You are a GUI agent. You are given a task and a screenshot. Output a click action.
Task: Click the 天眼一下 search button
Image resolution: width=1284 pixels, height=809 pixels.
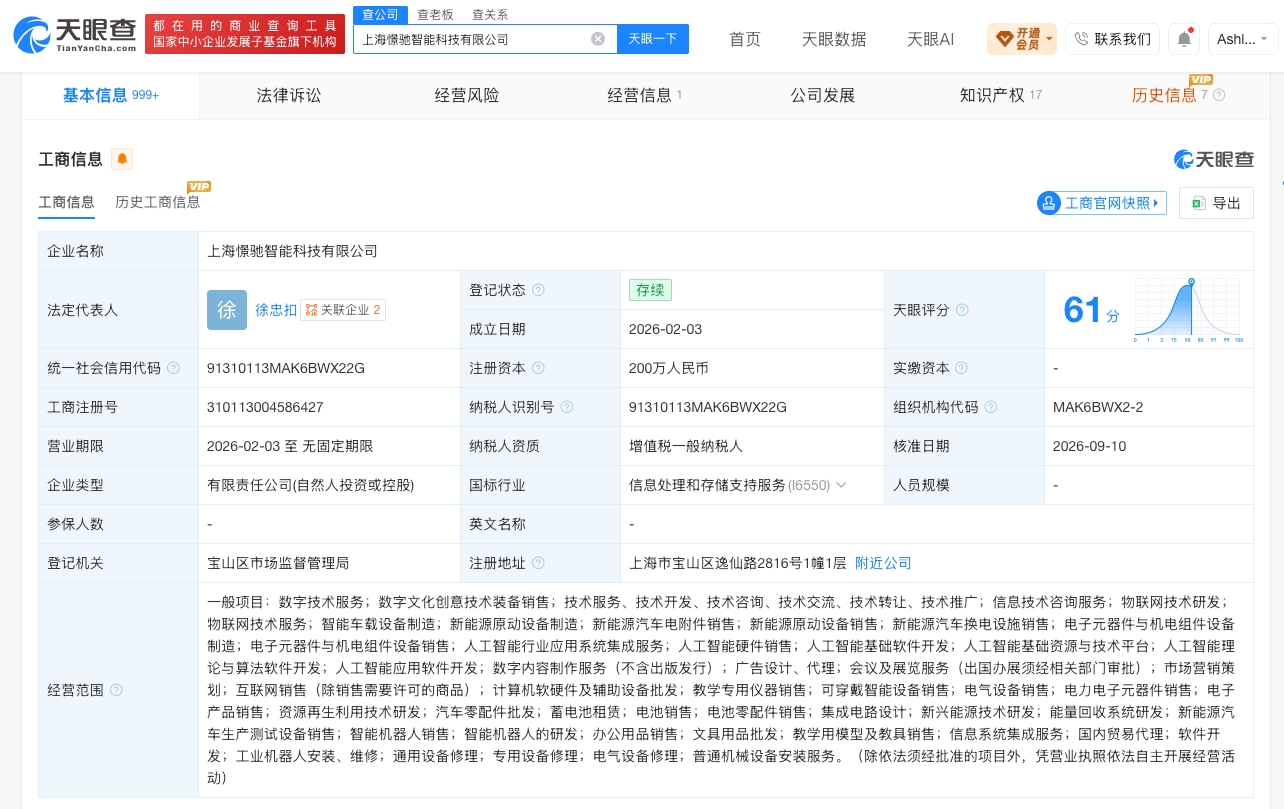tap(653, 39)
